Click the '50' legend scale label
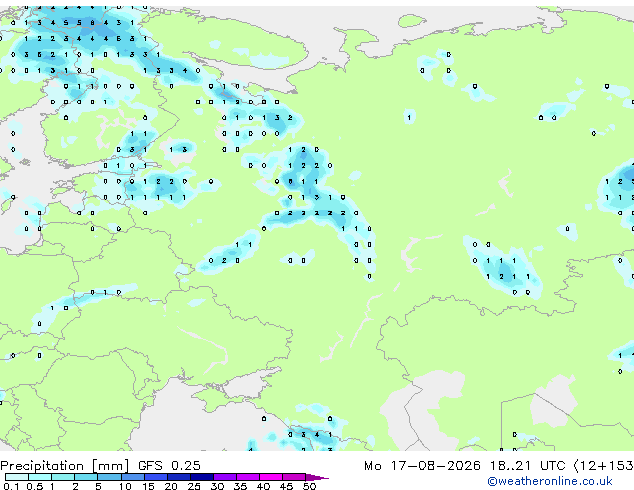 point(309,486)
